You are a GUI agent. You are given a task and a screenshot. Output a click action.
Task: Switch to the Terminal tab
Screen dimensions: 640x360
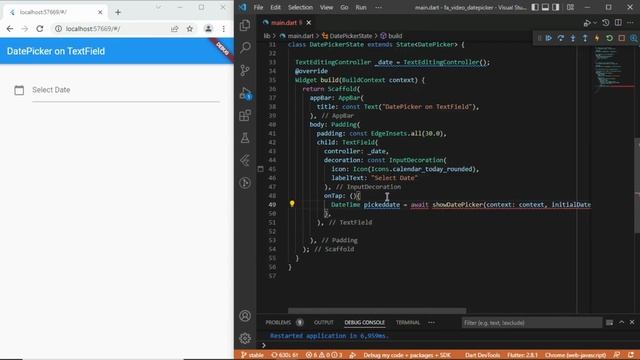click(408, 322)
